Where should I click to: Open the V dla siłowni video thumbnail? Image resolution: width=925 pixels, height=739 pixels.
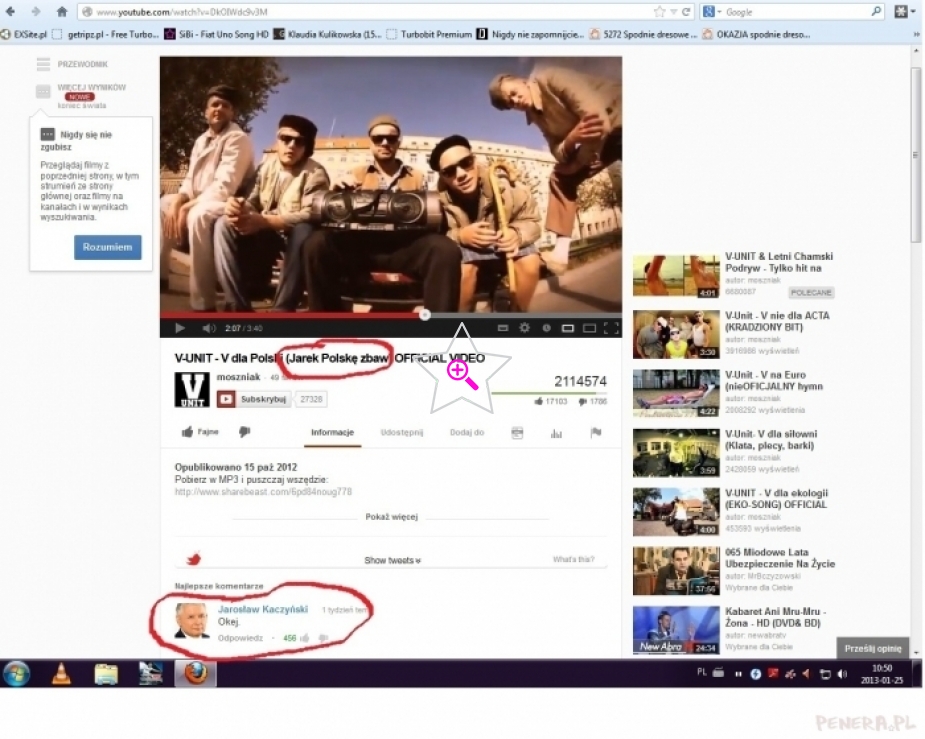675,453
